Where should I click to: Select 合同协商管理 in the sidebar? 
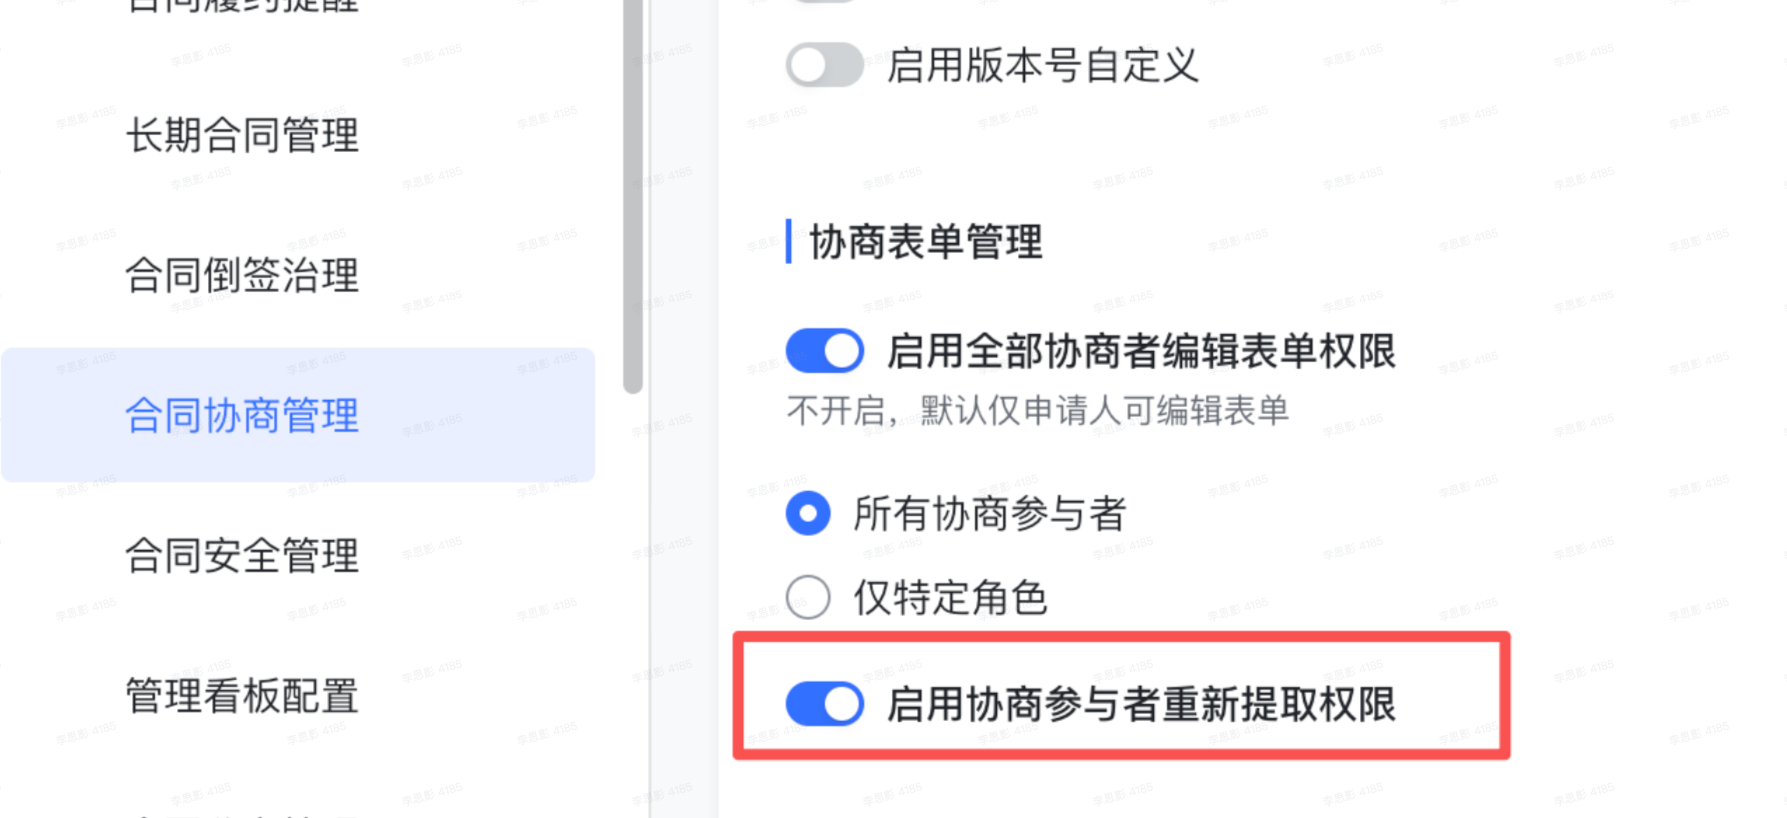click(241, 416)
